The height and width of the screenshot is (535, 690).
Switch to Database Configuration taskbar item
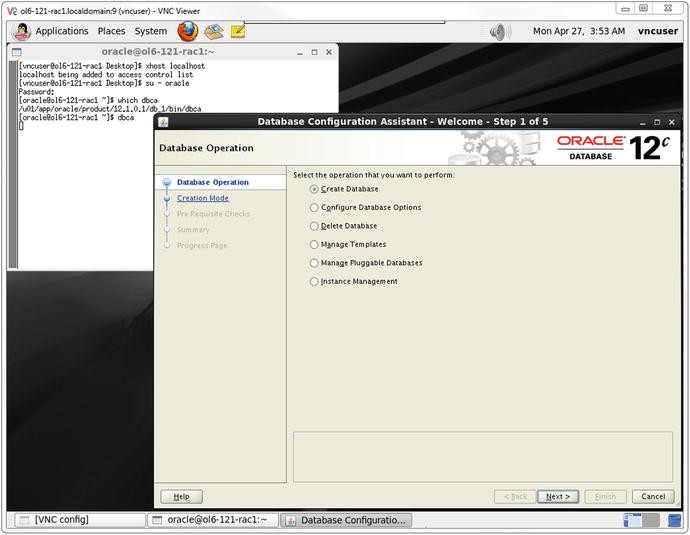[346, 520]
